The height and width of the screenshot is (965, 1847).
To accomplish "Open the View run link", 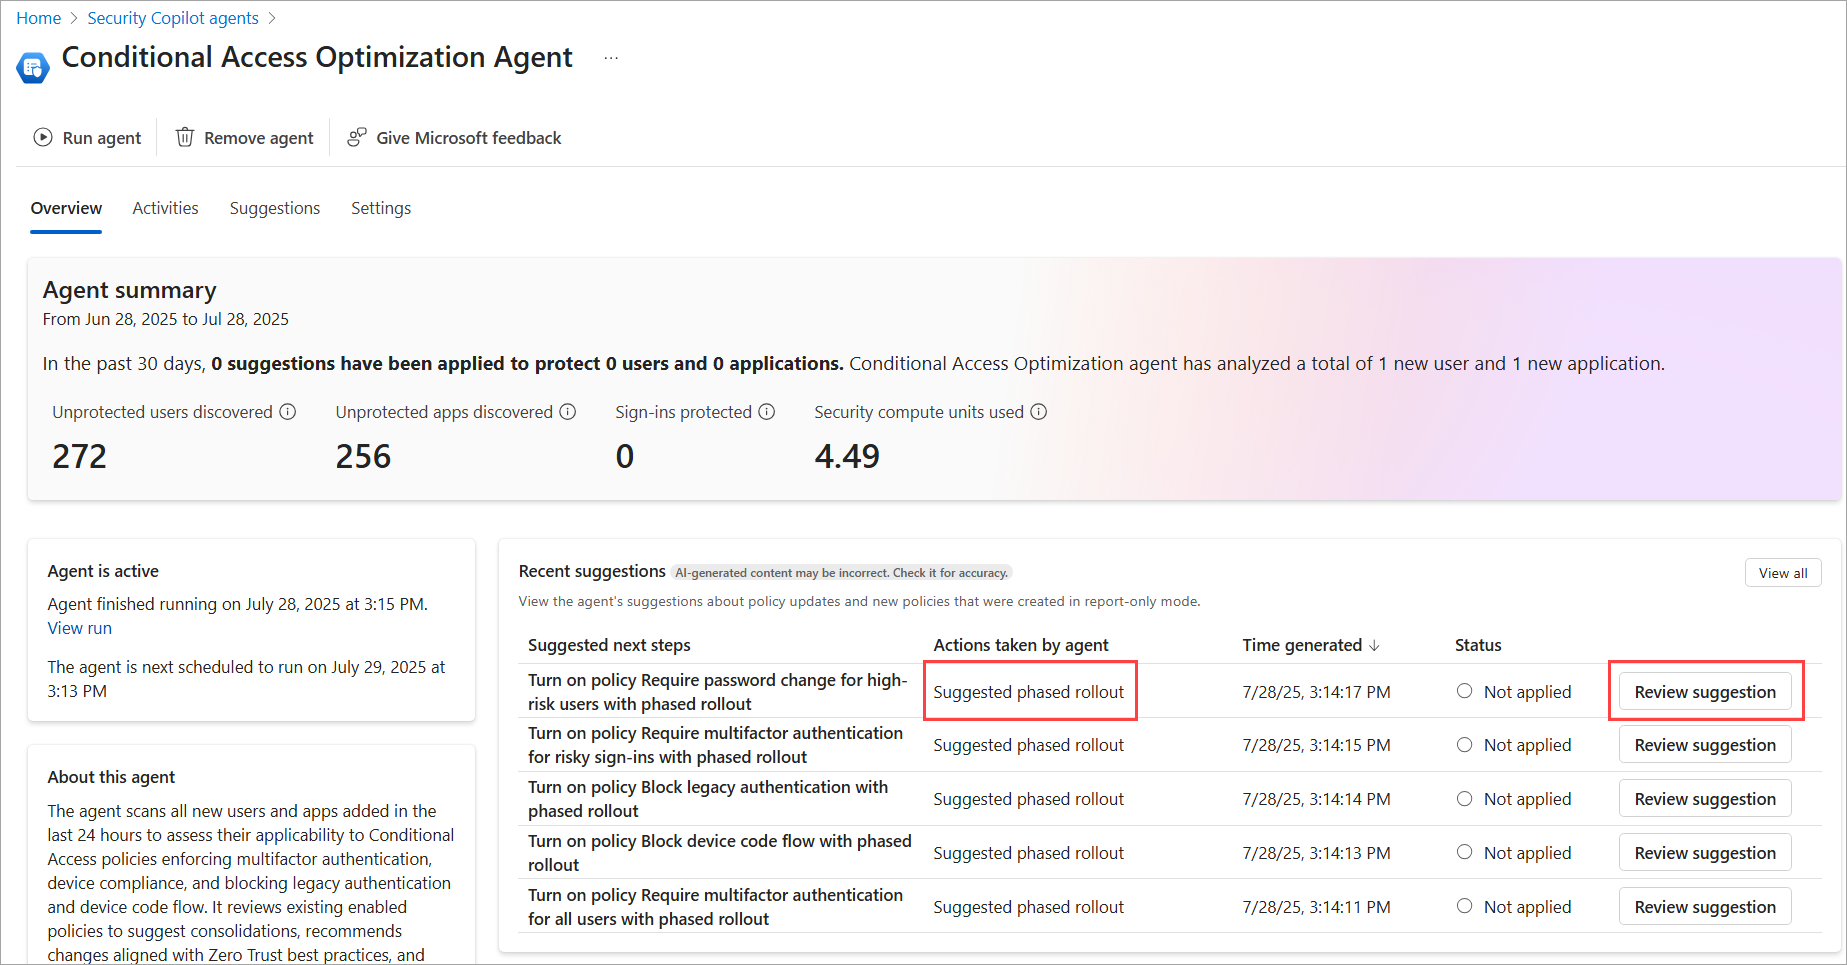I will click(80, 628).
